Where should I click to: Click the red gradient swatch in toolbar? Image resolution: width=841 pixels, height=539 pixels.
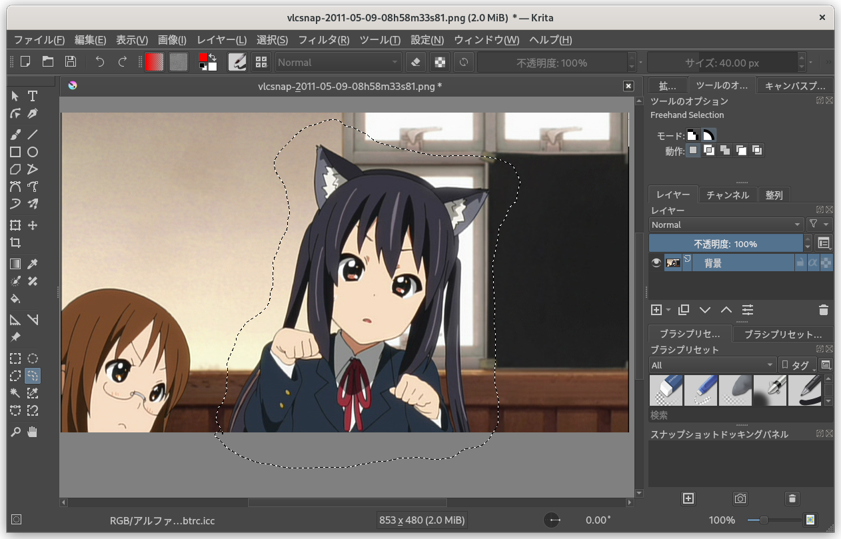click(154, 62)
